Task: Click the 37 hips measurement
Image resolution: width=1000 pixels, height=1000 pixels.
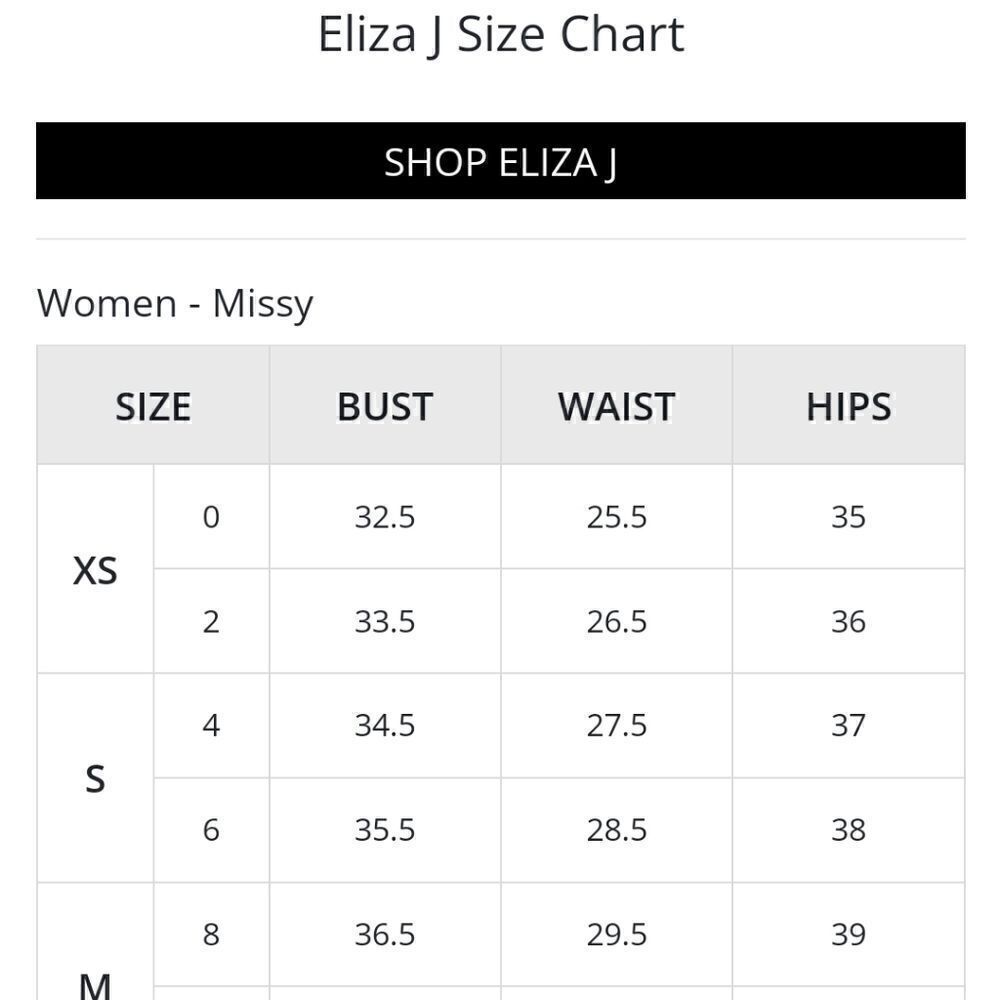Action: click(x=849, y=726)
